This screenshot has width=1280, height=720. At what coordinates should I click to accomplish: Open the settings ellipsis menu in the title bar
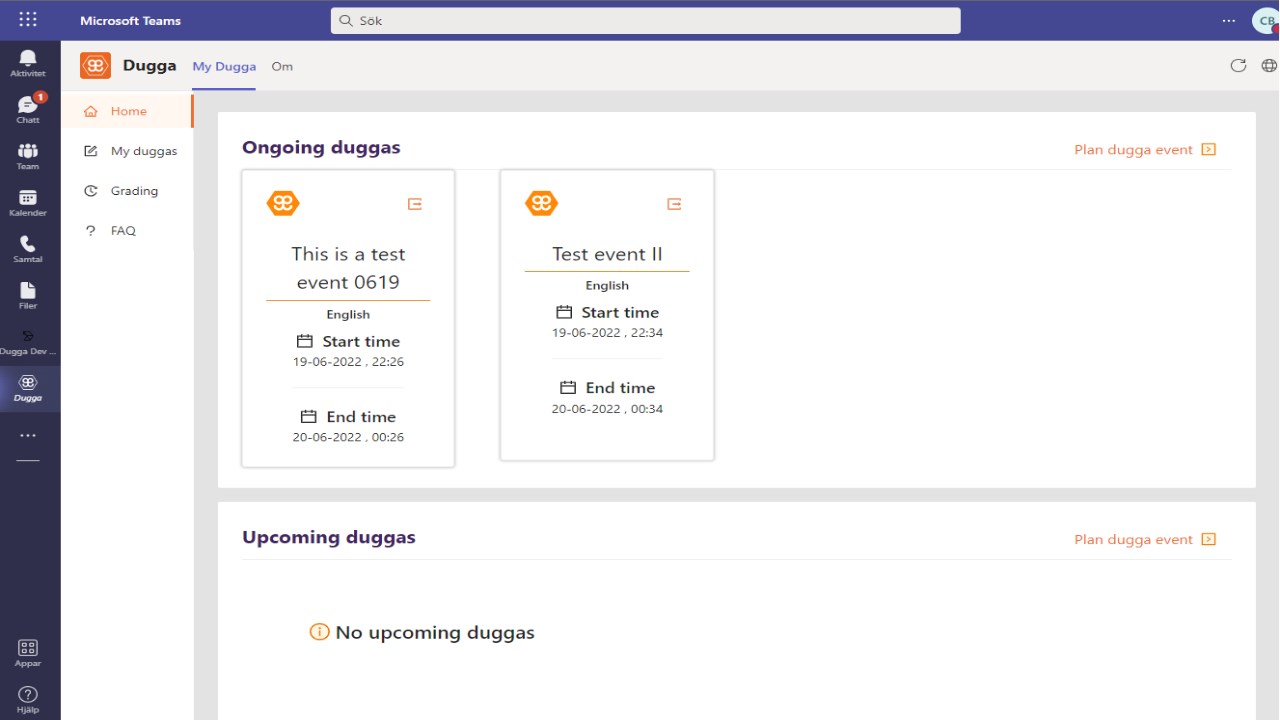click(1229, 20)
